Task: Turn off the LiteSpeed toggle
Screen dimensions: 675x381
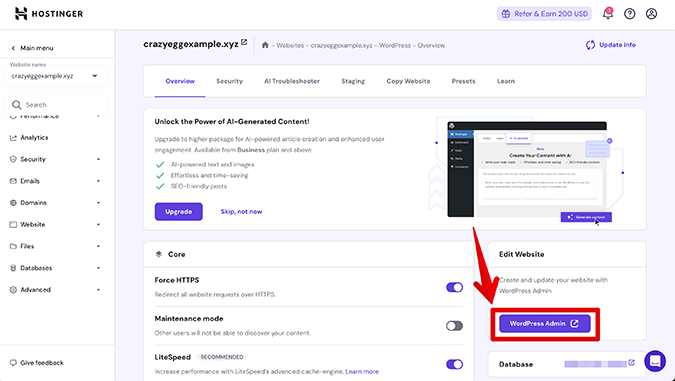Action: (x=454, y=364)
